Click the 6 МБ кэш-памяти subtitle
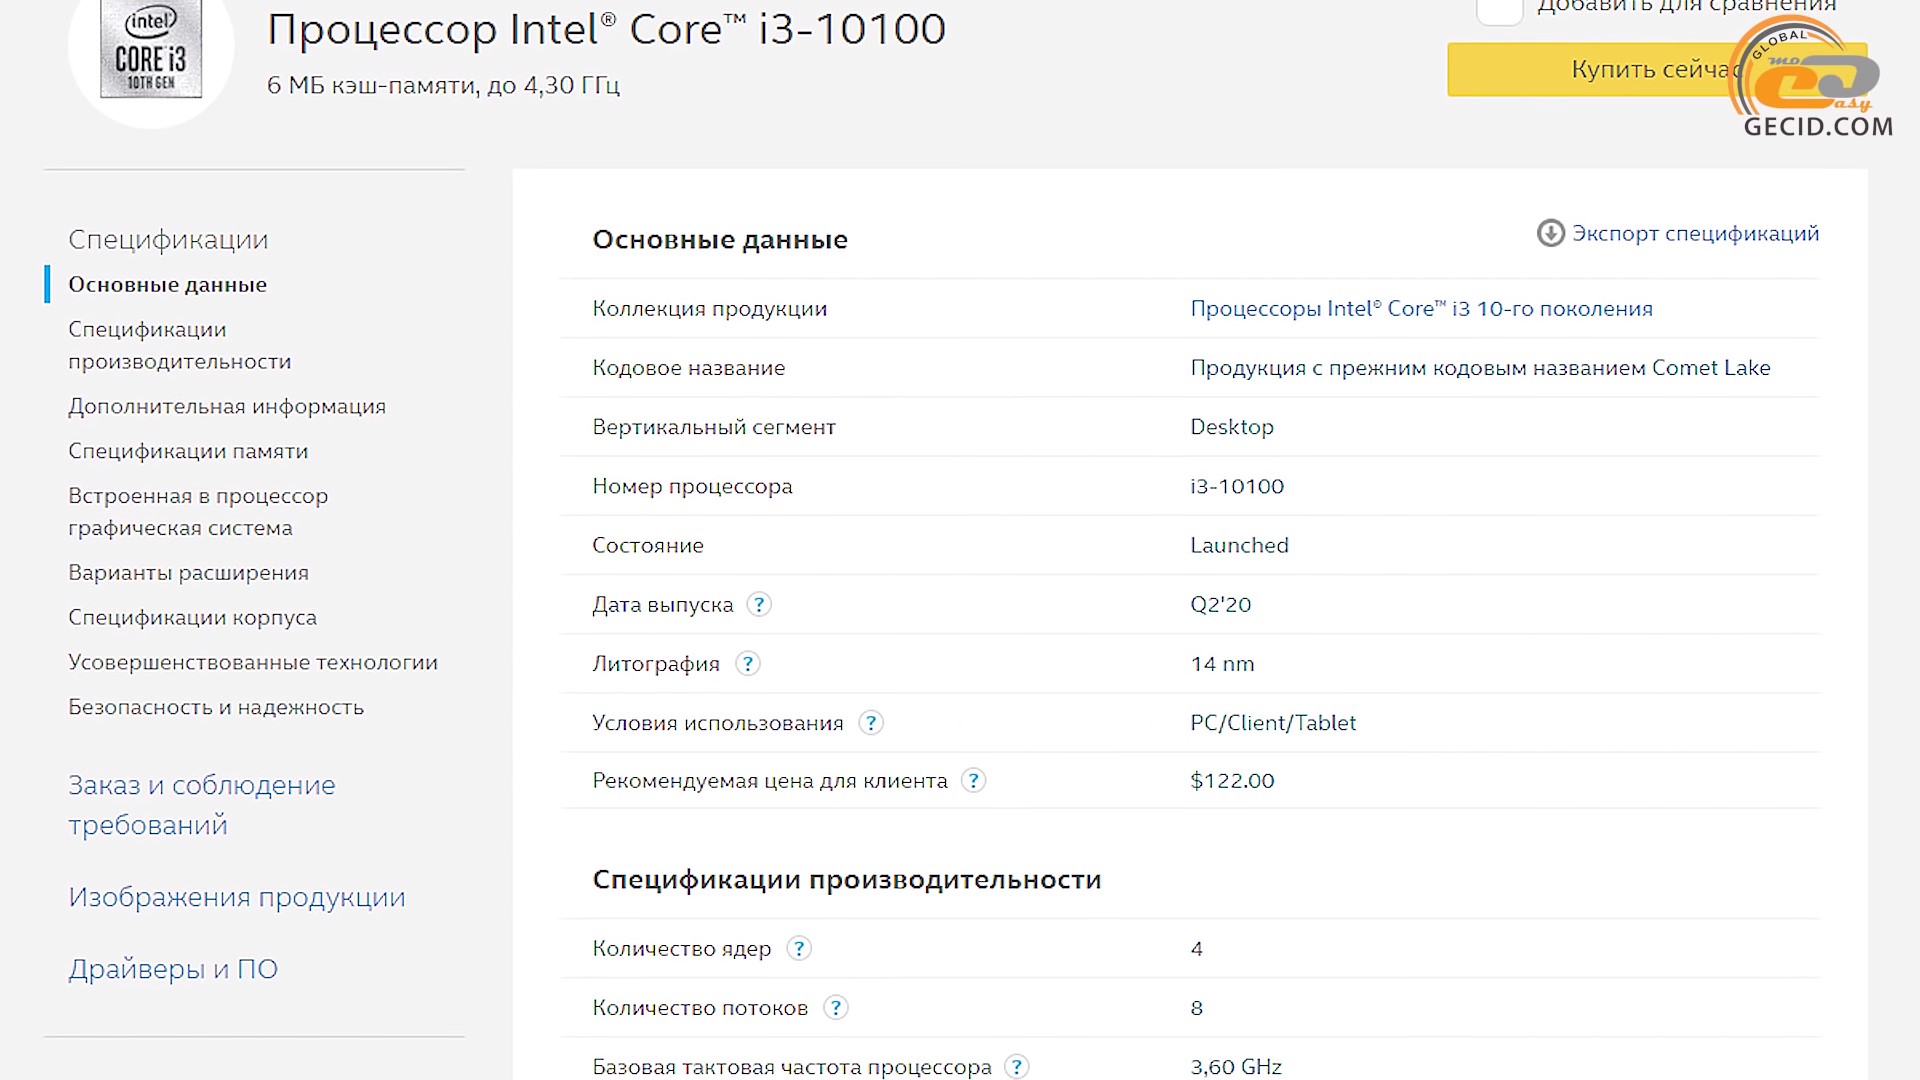 443,85
